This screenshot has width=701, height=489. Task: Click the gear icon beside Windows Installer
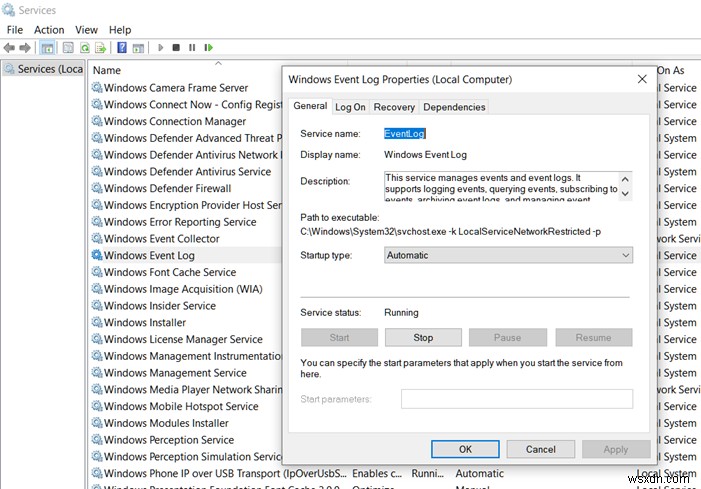point(97,322)
